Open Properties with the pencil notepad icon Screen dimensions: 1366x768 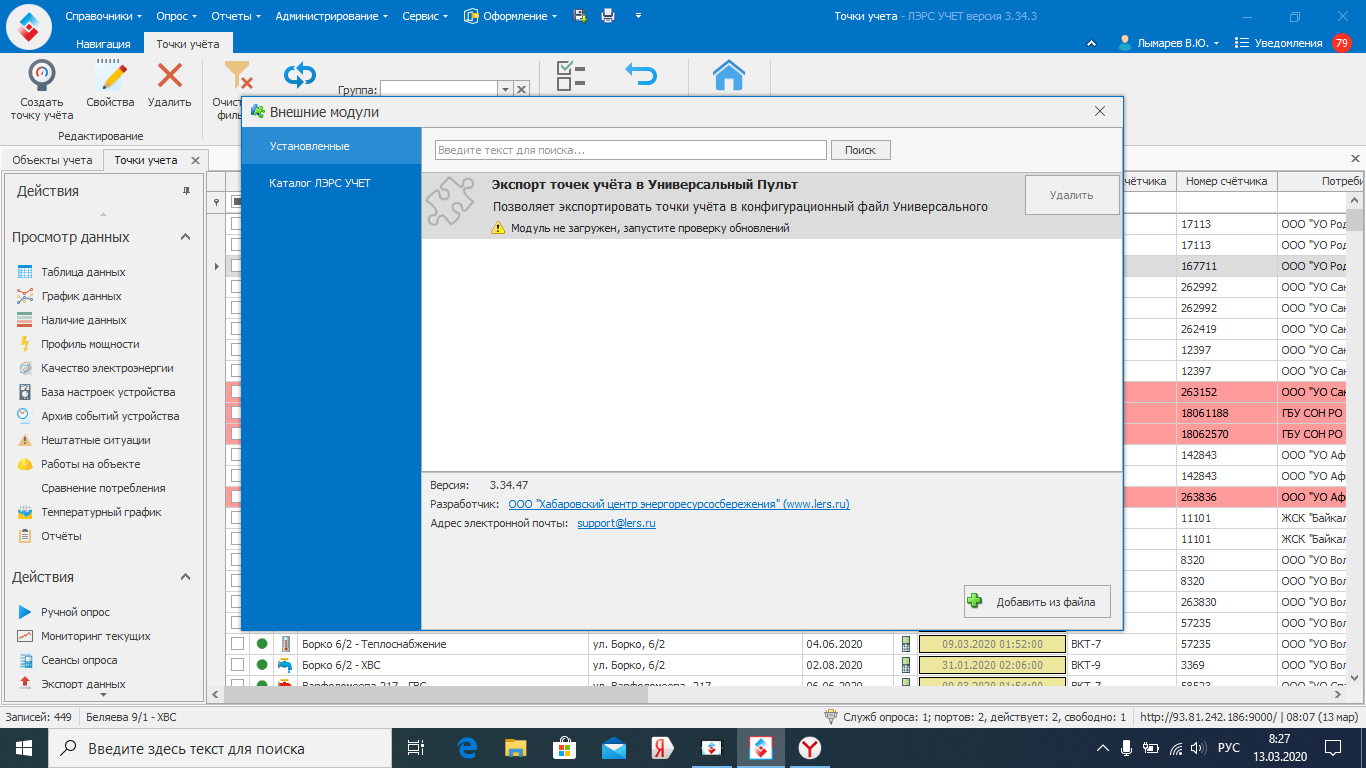(110, 76)
